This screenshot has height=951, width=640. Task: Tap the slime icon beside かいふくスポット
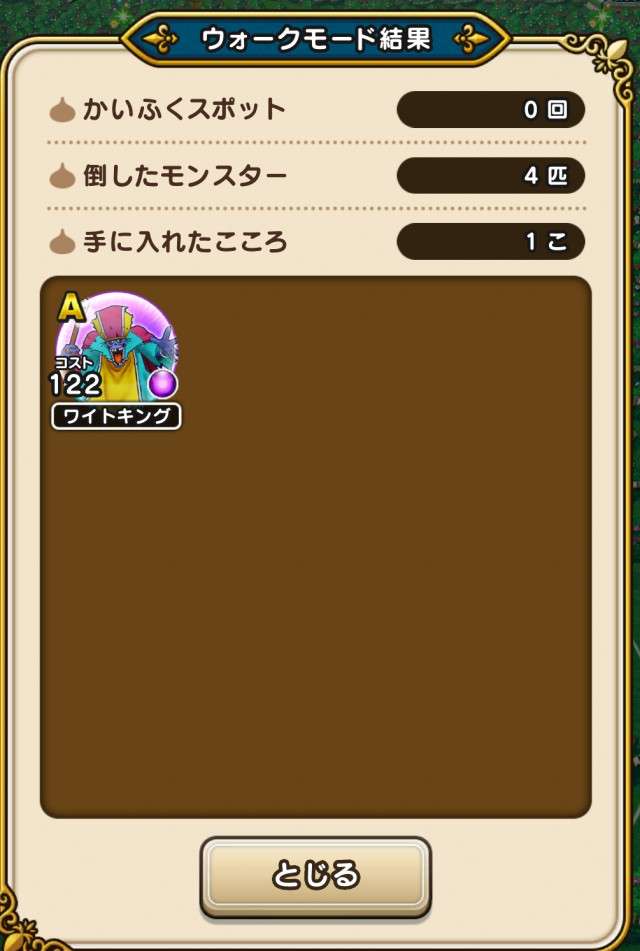tap(62, 110)
